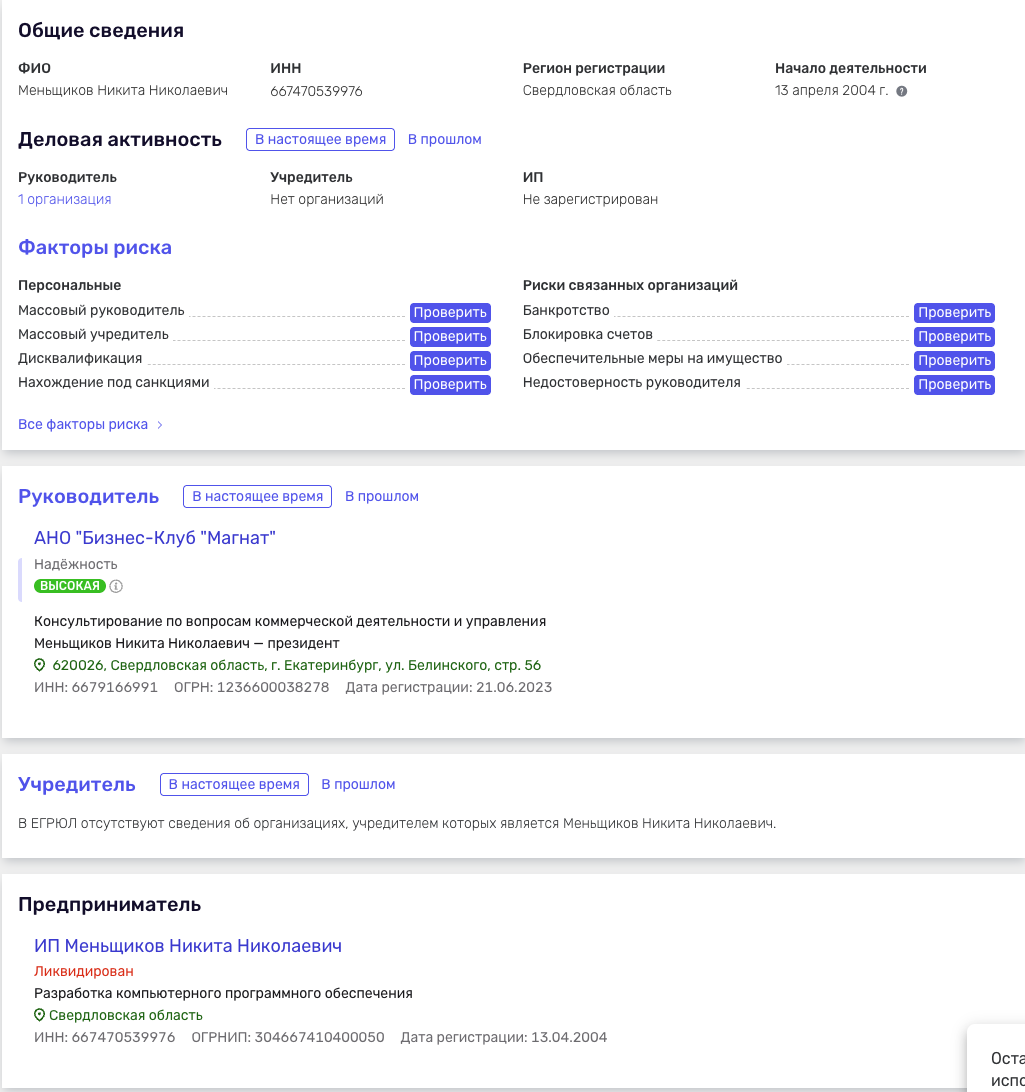Click map pin icon beside Екатеринбург address
This screenshot has width=1025, height=1092.
tap(40, 665)
